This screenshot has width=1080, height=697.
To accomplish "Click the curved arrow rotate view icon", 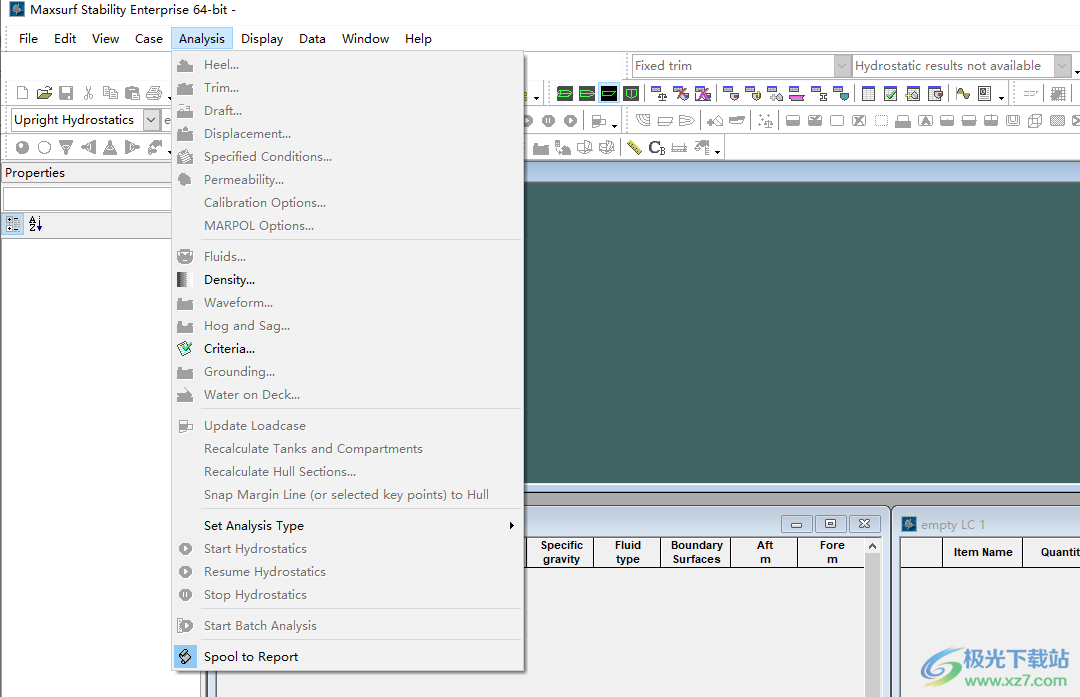I will (x=155, y=147).
